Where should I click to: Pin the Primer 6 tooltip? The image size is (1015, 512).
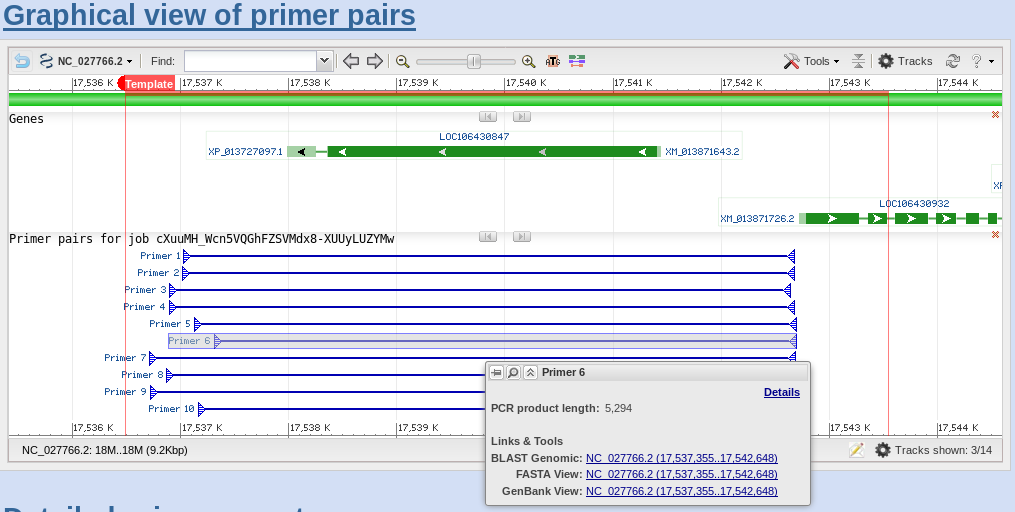496,372
